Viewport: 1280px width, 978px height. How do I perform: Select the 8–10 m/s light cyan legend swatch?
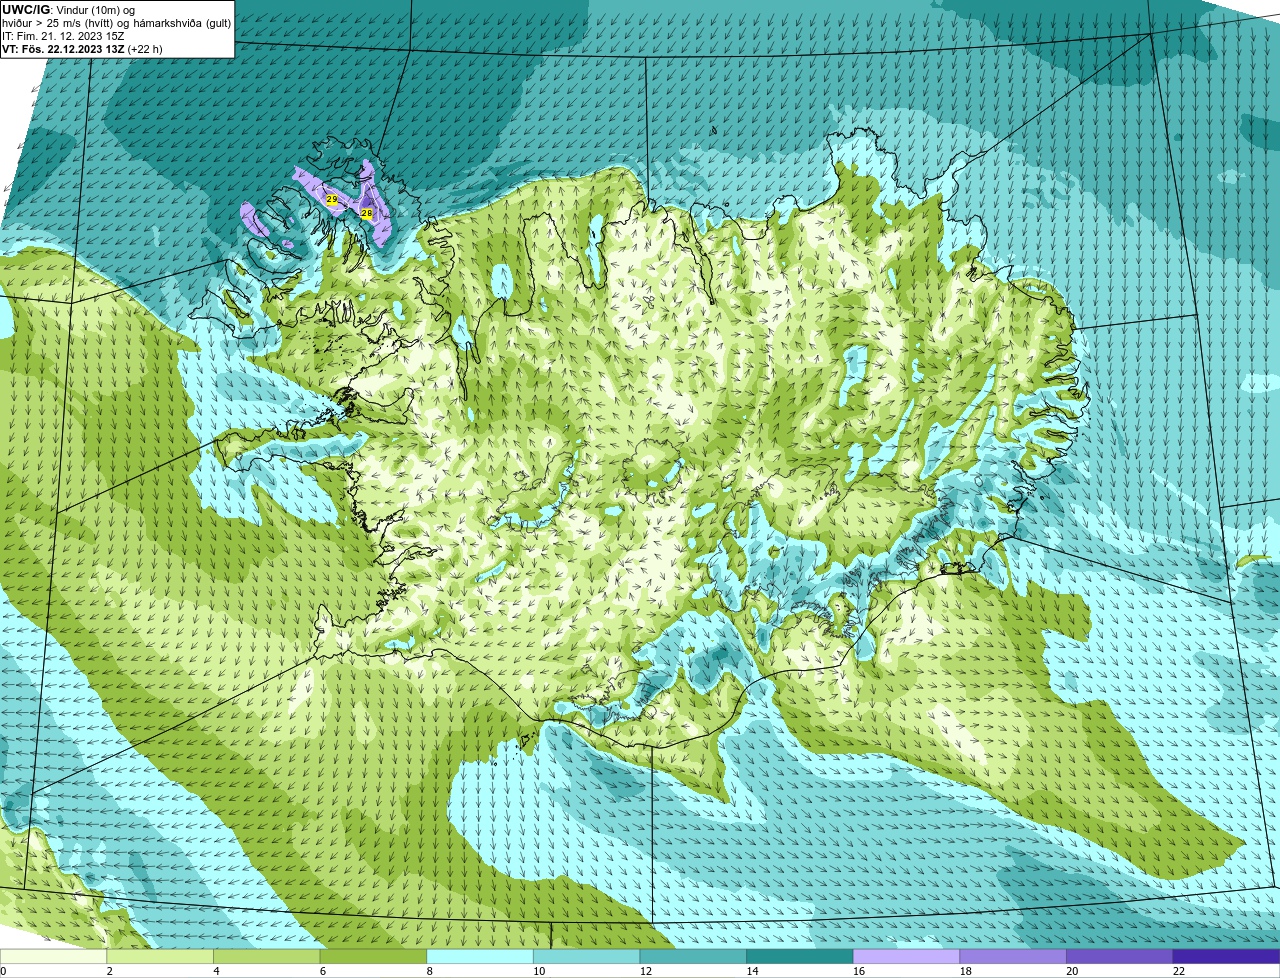coord(480,956)
